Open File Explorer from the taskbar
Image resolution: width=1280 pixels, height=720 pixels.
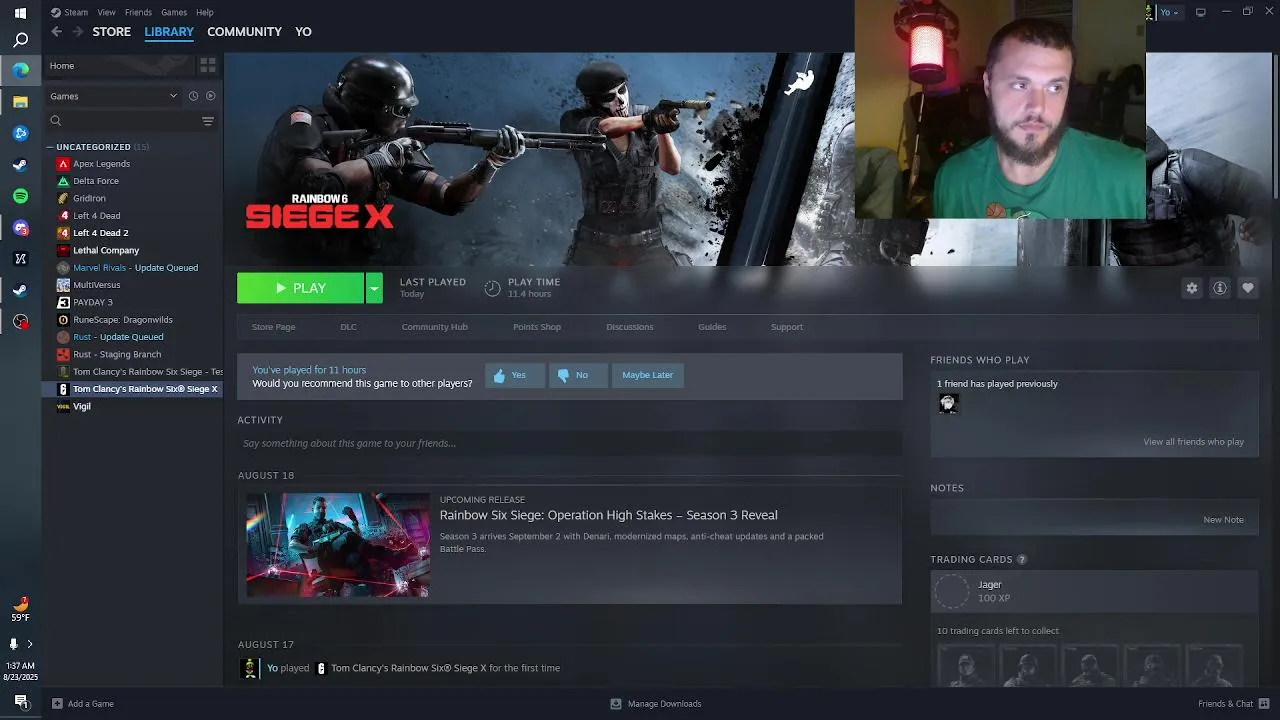coord(20,102)
